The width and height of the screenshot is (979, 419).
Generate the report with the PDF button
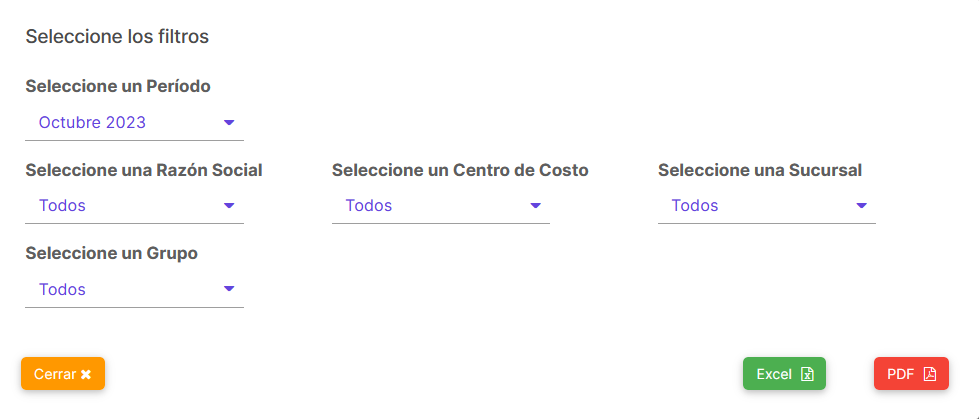click(x=911, y=373)
